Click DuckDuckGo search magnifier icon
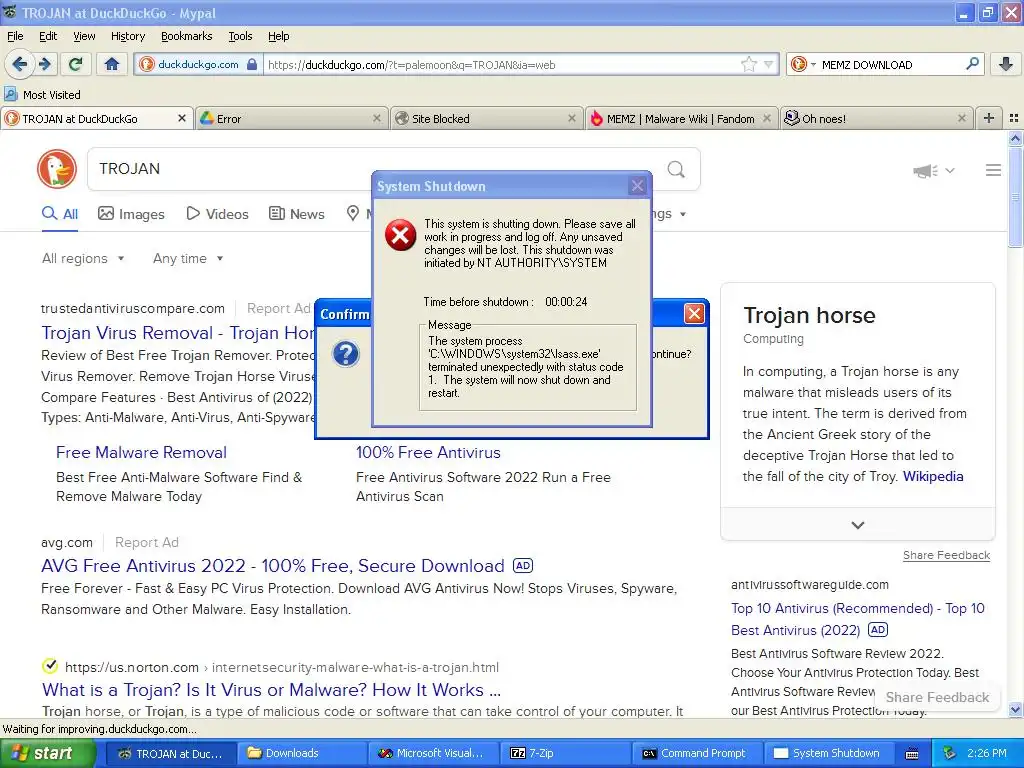1024x768 pixels. [x=676, y=169]
